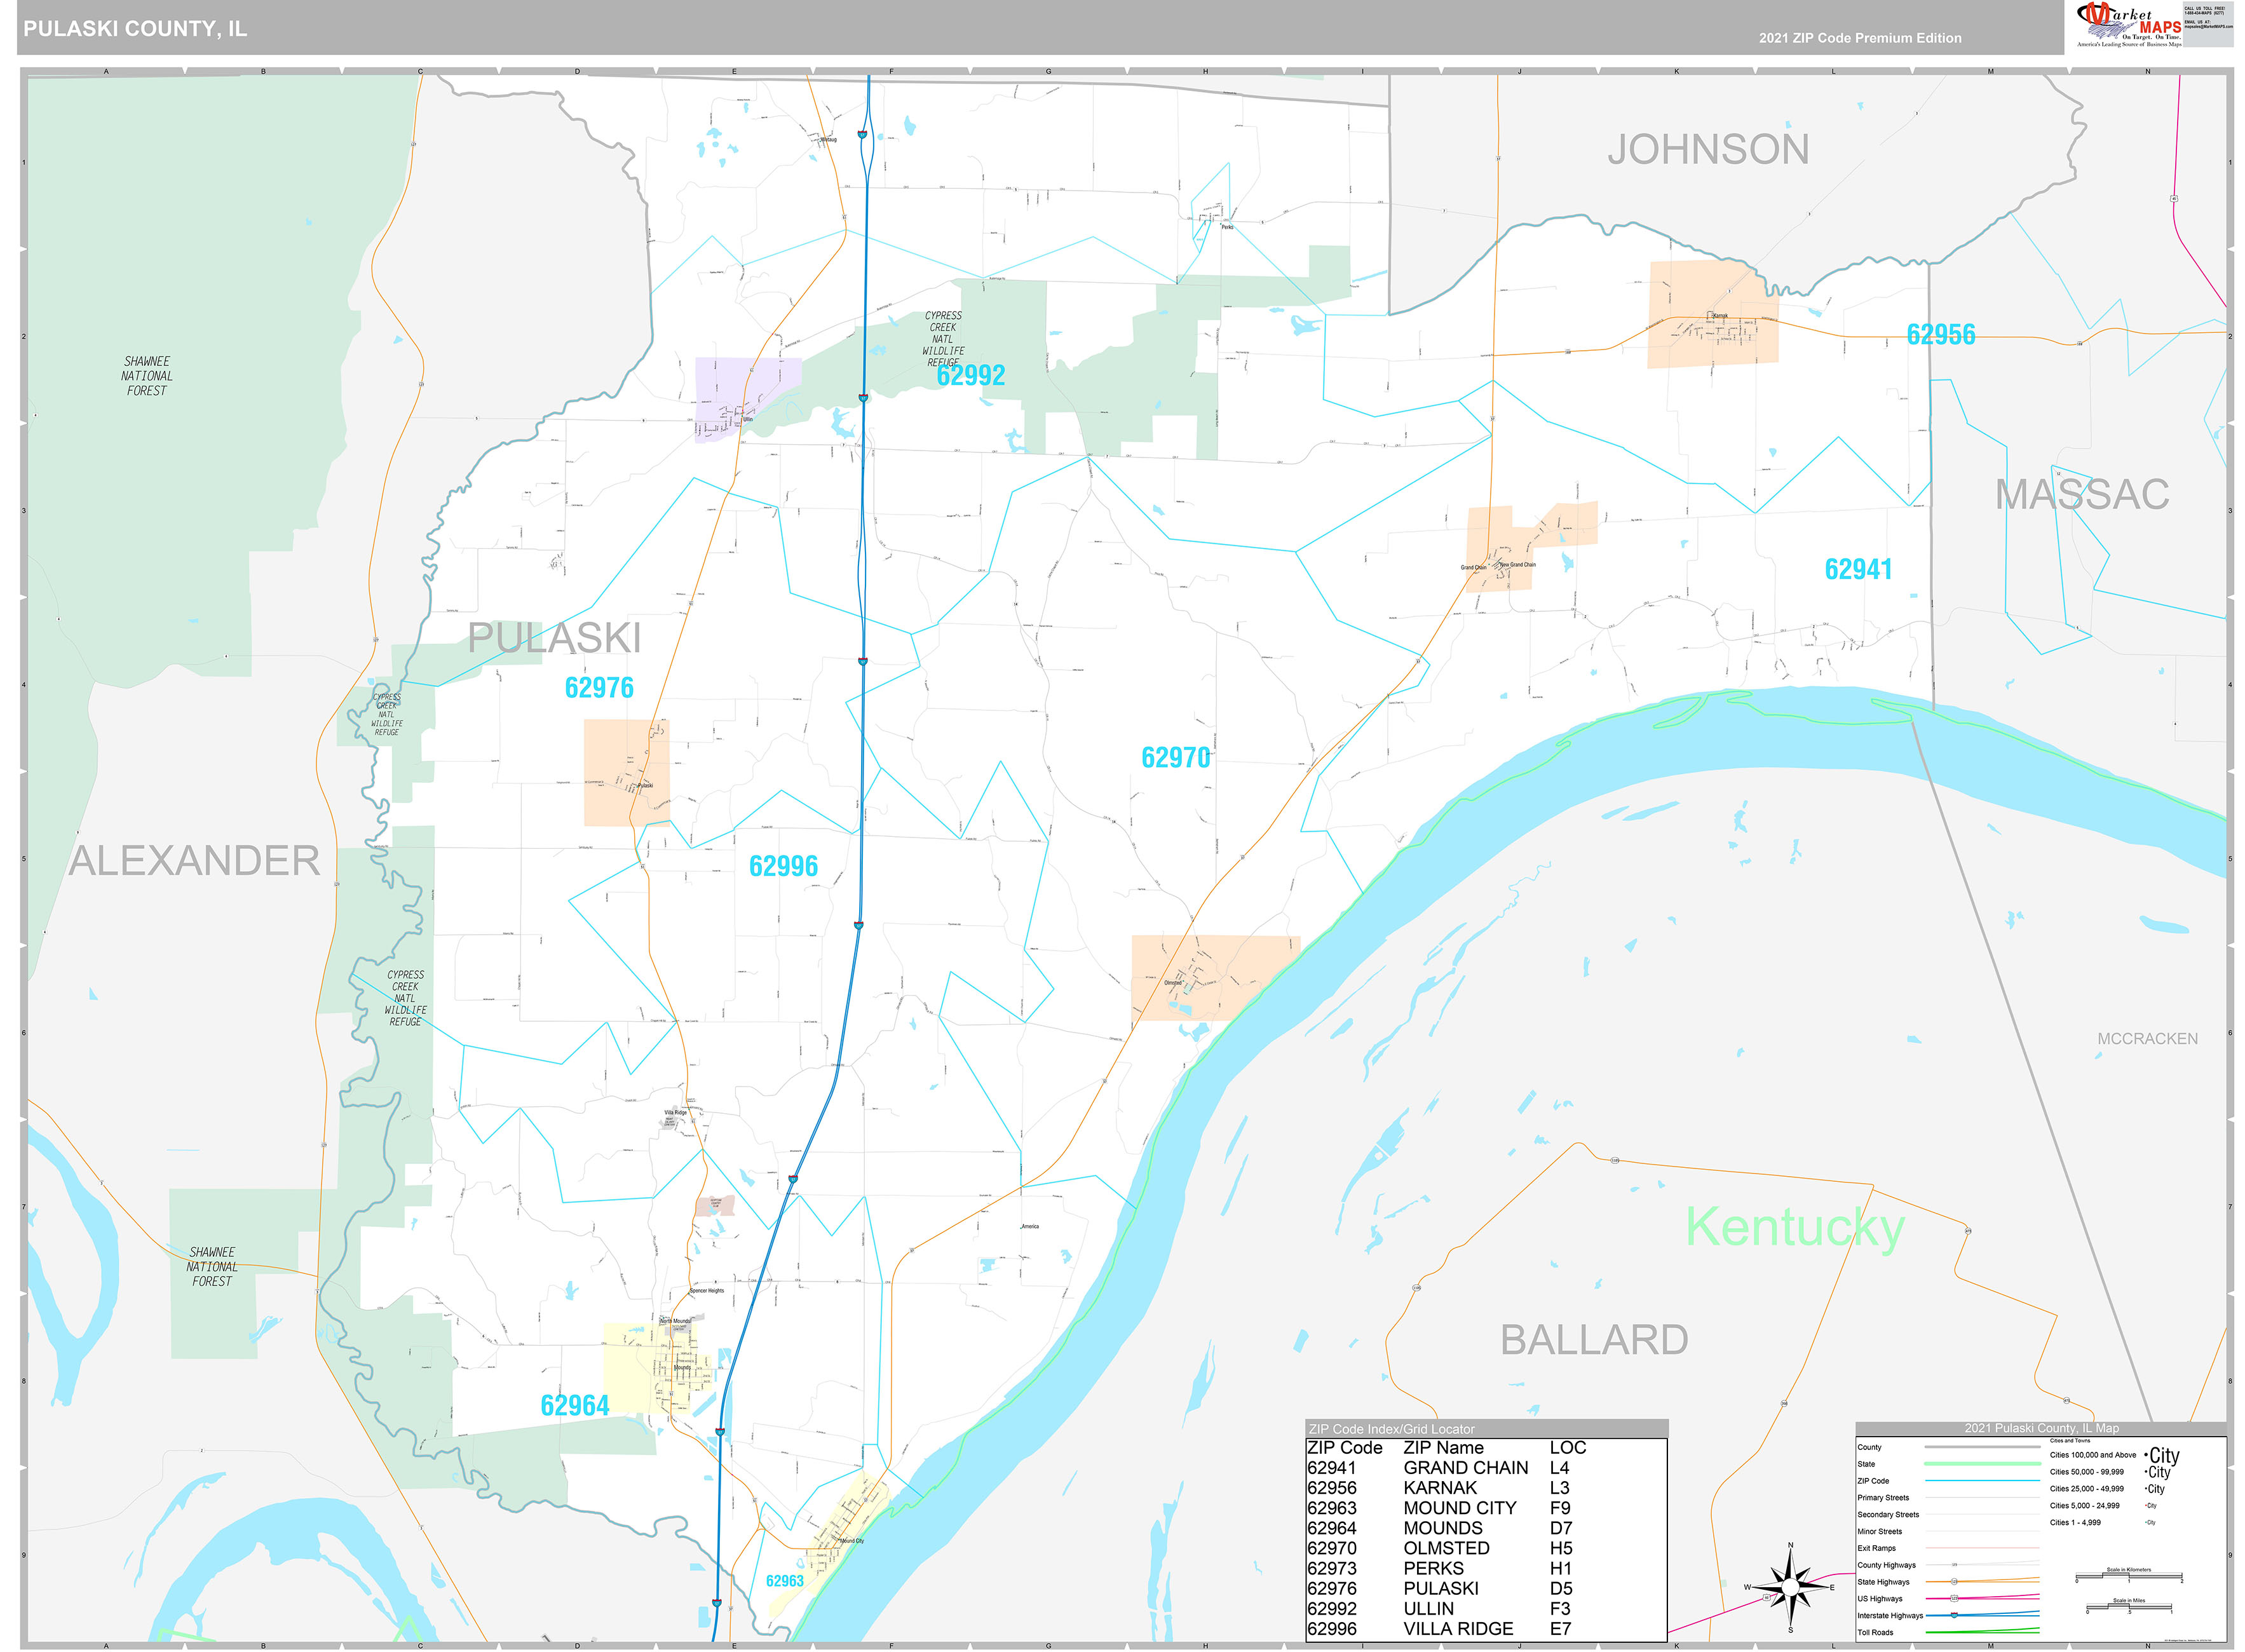This screenshot has width=2245, height=1652.
Task: Click the 'PULASKI COUNTY, IL' title
Action: tap(135, 28)
